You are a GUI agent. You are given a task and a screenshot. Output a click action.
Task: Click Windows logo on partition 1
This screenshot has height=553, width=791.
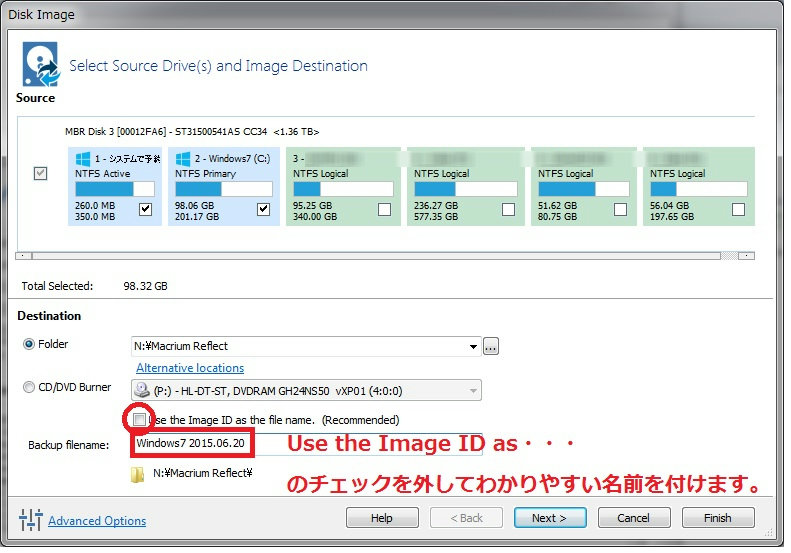83,159
